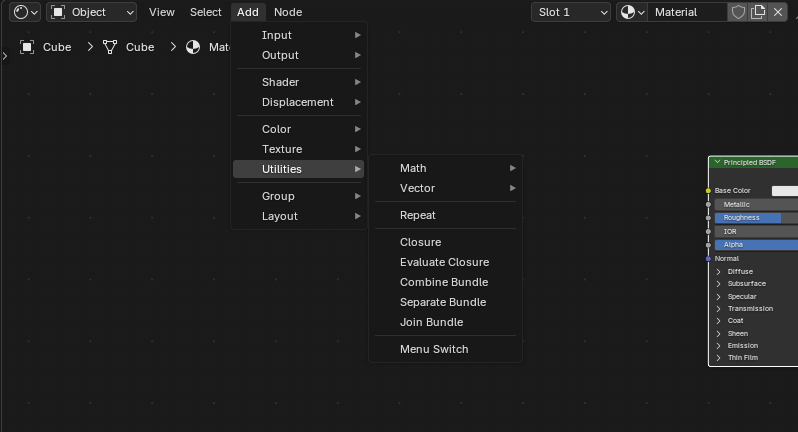The image size is (798, 432).
Task: Open the Vector submenu under Utilities
Action: 445,188
